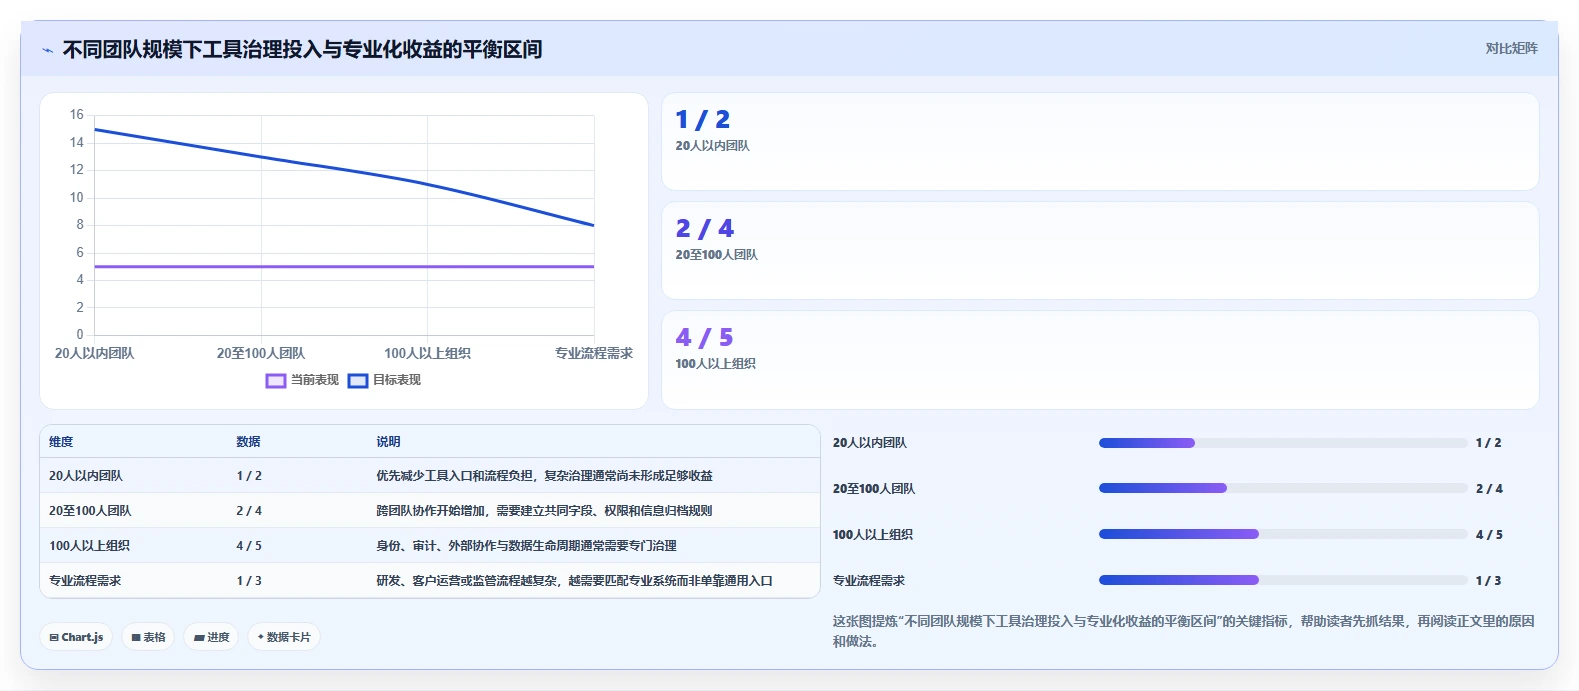Toggle the 当前表现 legend swatch
This screenshot has height=691, width=1579.
point(276,381)
